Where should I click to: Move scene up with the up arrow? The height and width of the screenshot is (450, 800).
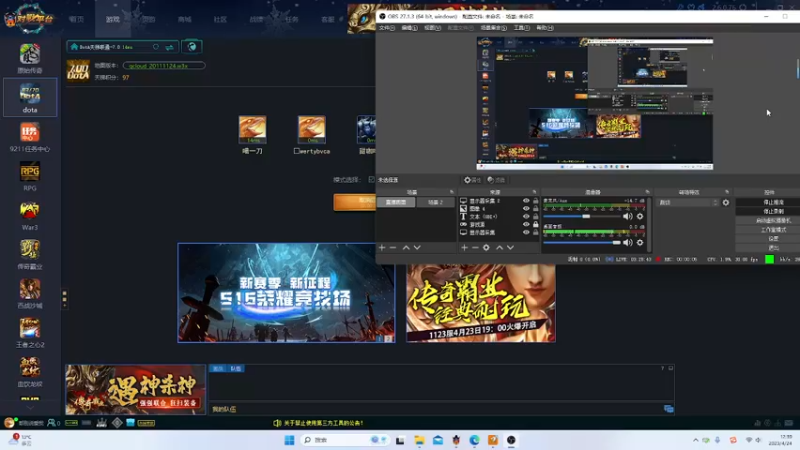(406, 247)
